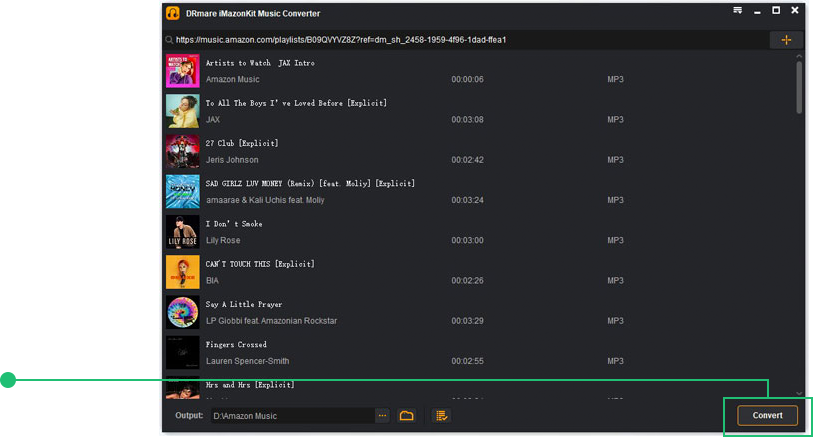Viewport: 813px width, 437px height.
Task: Click track title Artists to Watch JAX Intro
Action: (260, 63)
